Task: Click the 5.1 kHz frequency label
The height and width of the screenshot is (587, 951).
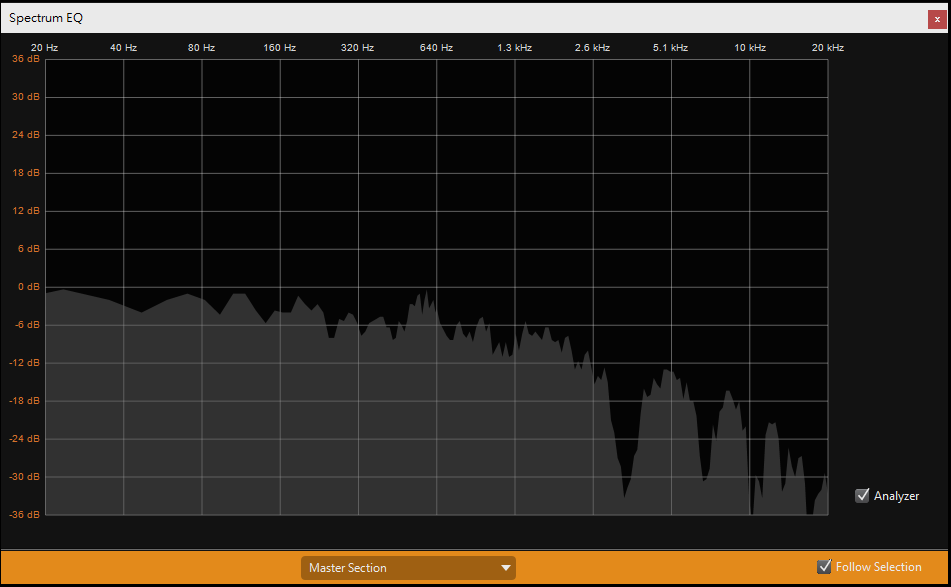Action: [670, 47]
